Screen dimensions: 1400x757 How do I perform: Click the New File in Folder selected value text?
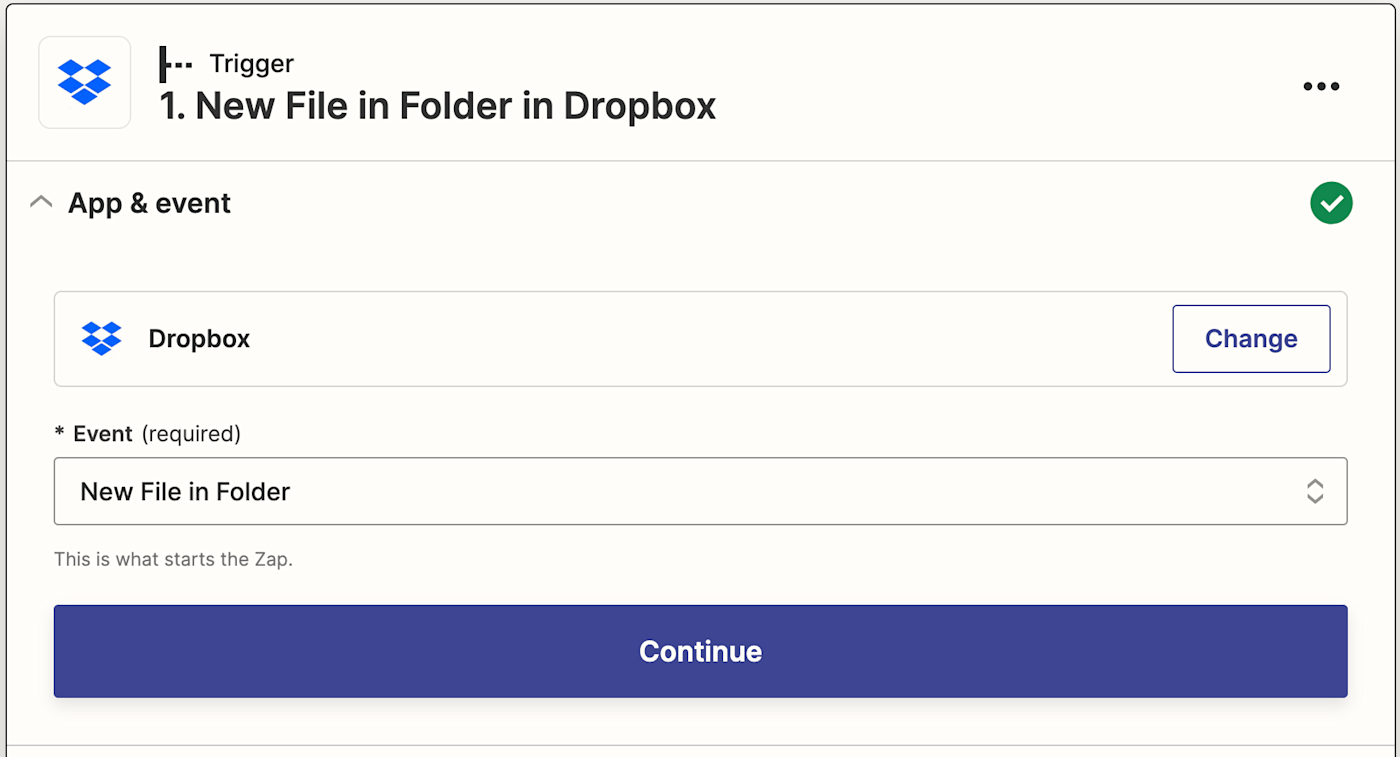coord(185,491)
